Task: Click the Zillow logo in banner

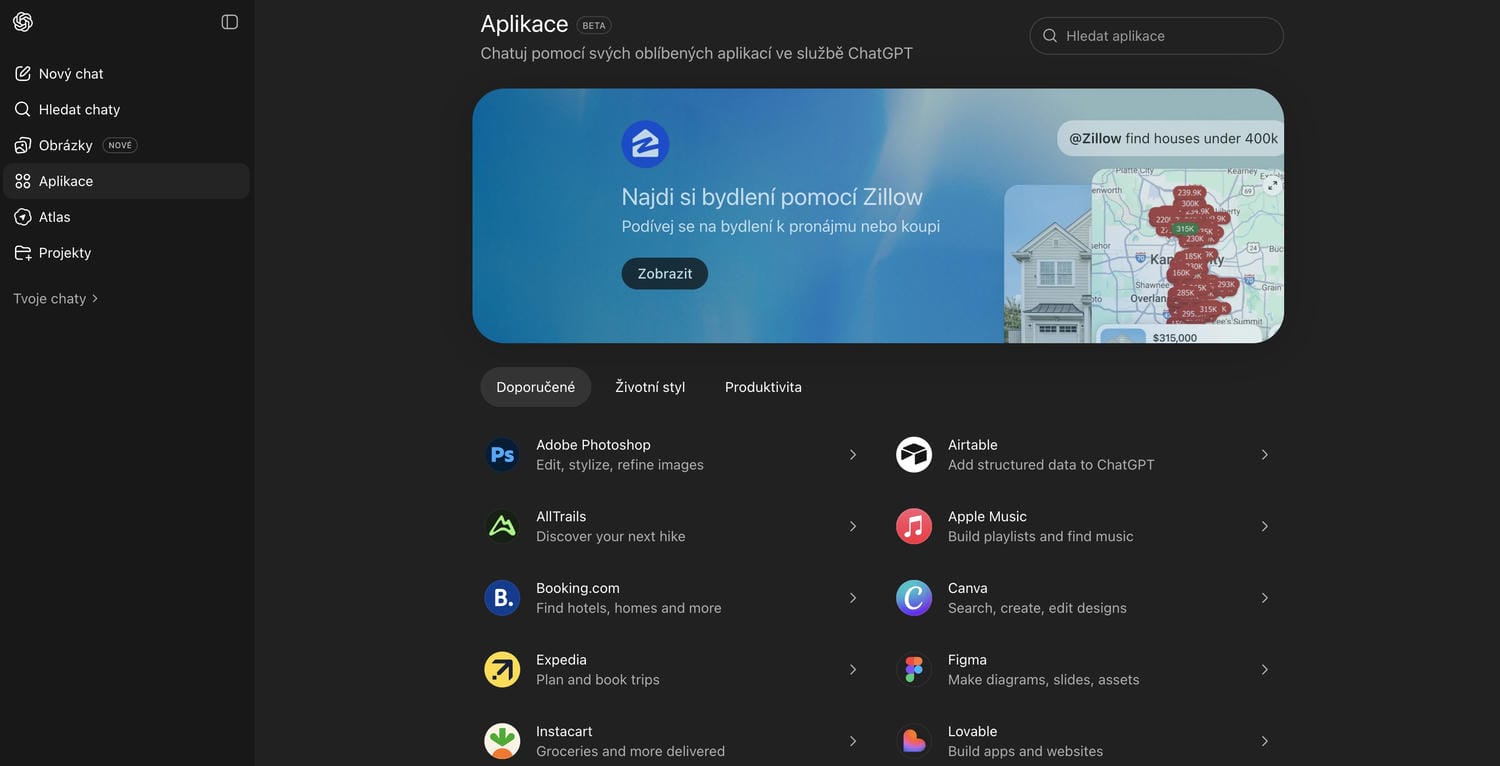Action: (645, 144)
